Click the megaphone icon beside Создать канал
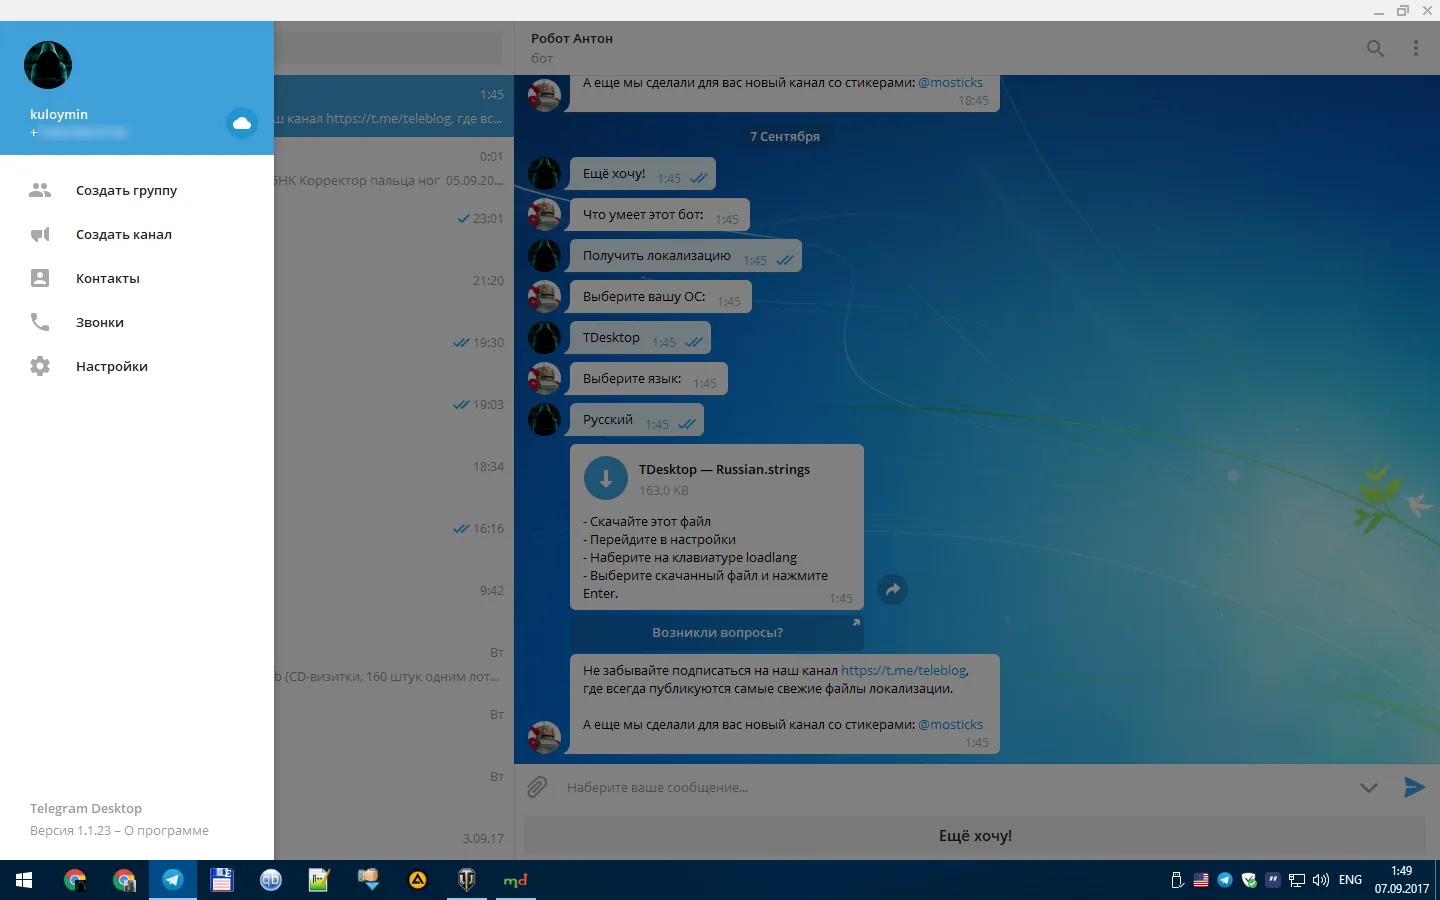Screen dimensions: 1440x900 coord(40,234)
